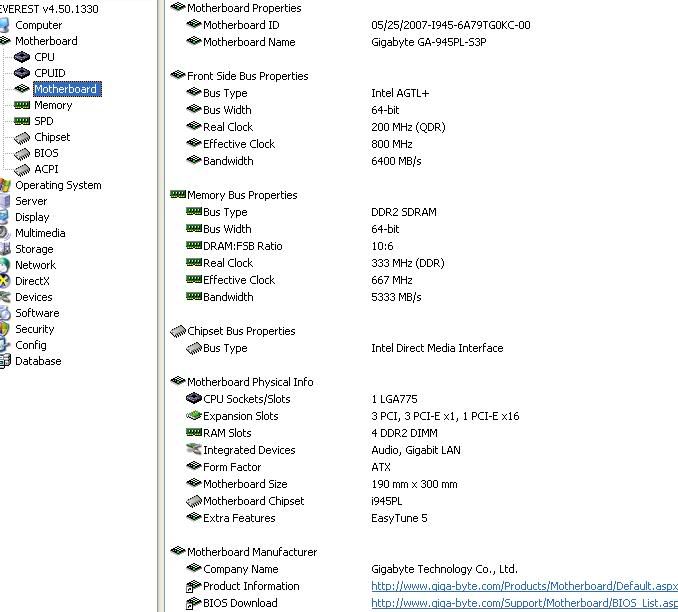
Task: Click the Integrated Devices icon
Action: coord(194,449)
